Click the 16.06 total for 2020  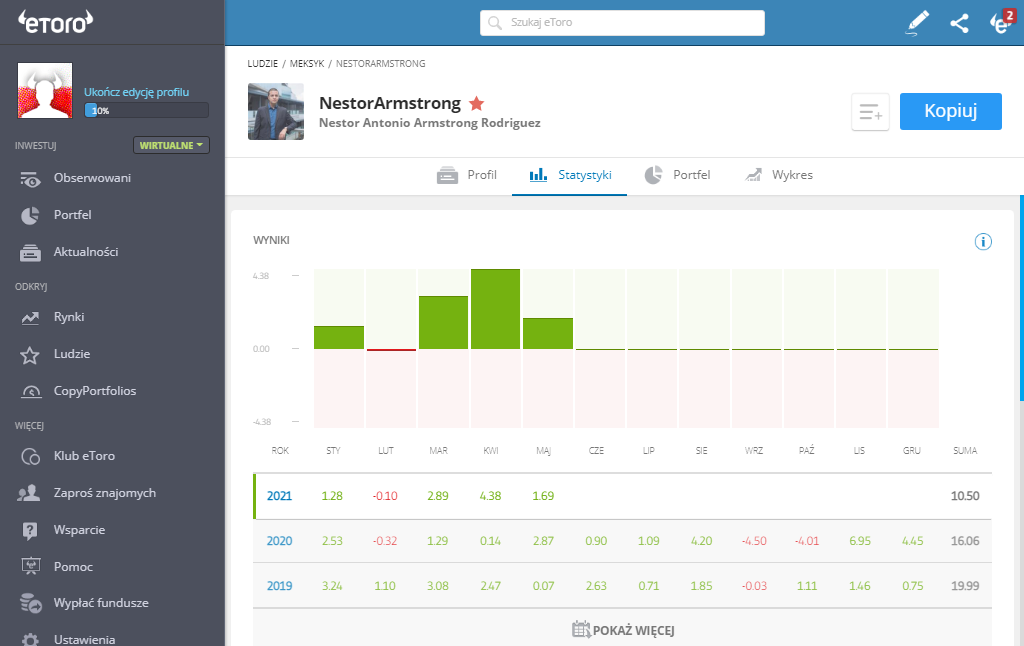click(x=965, y=541)
